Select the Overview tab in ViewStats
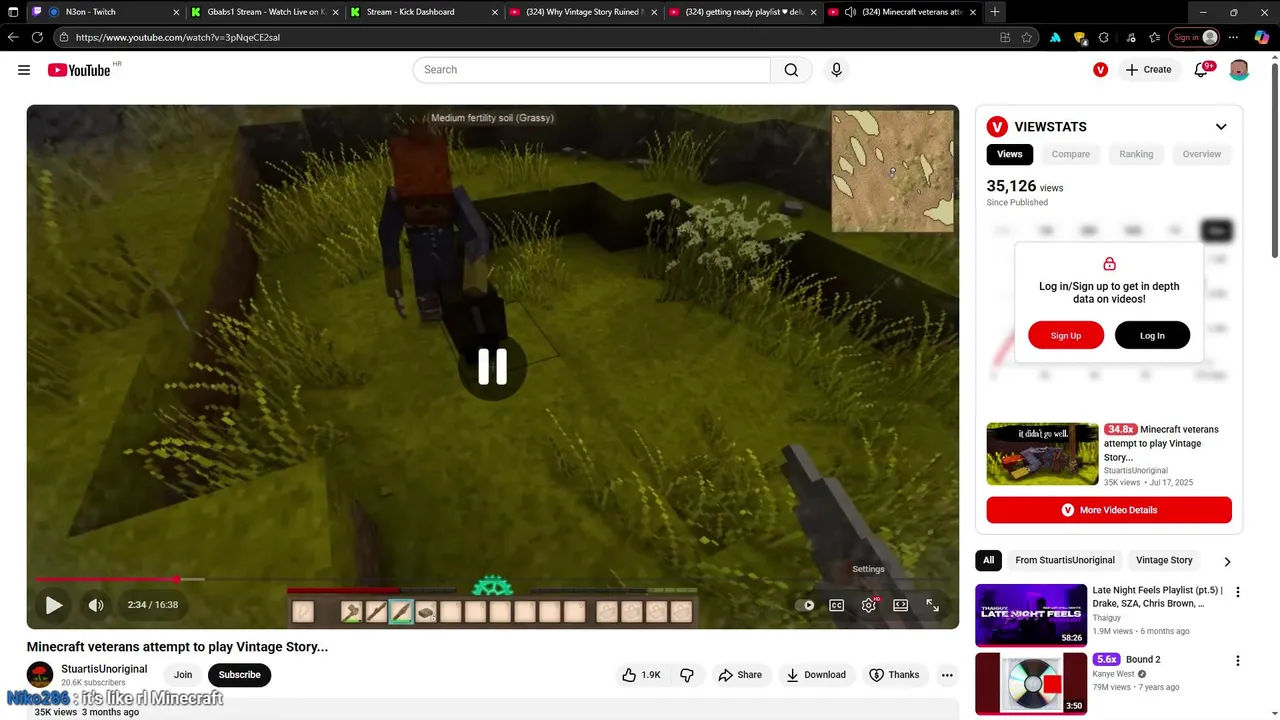The height and width of the screenshot is (720, 1280). [1202, 154]
